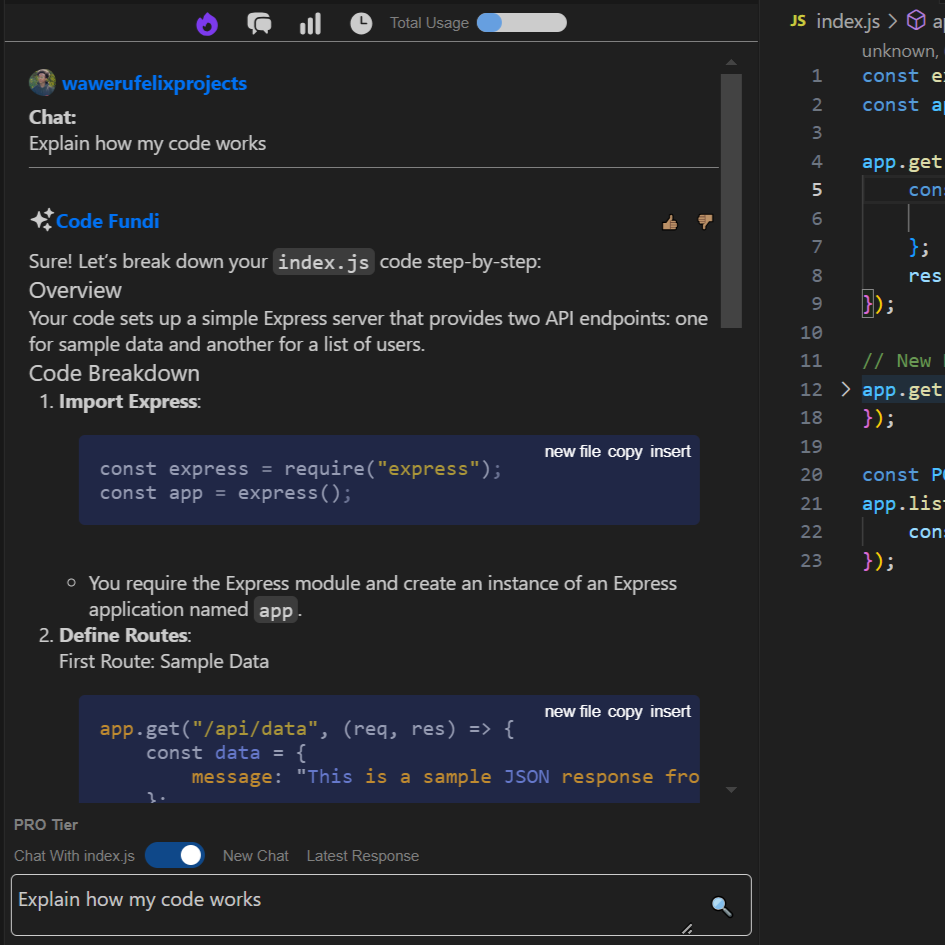
Task: Copy the Import Express code snippet
Action: click(625, 452)
